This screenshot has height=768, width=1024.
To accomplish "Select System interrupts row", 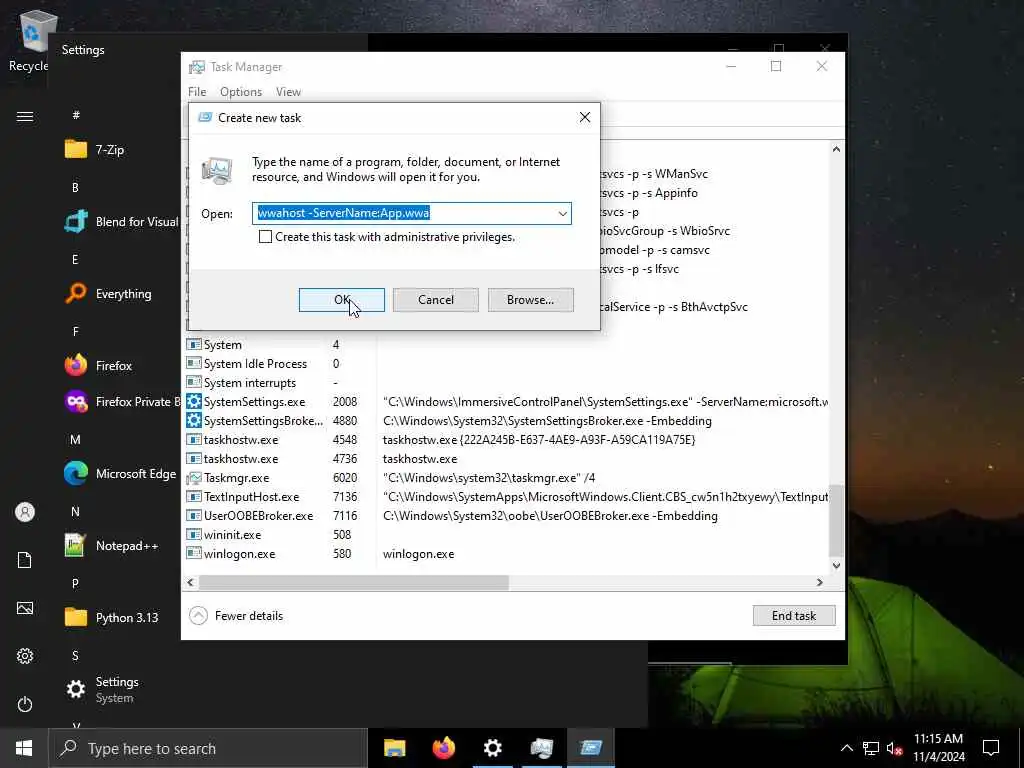I will [507, 382].
